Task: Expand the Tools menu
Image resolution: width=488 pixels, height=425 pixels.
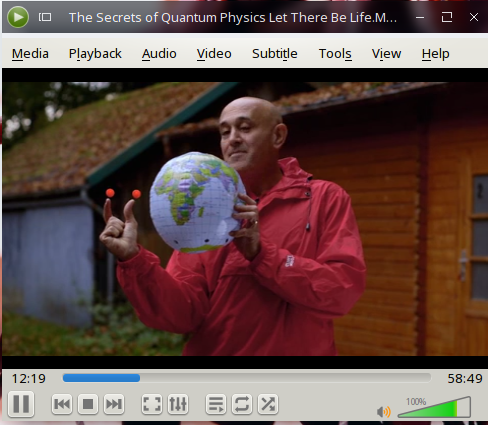Action: click(335, 54)
